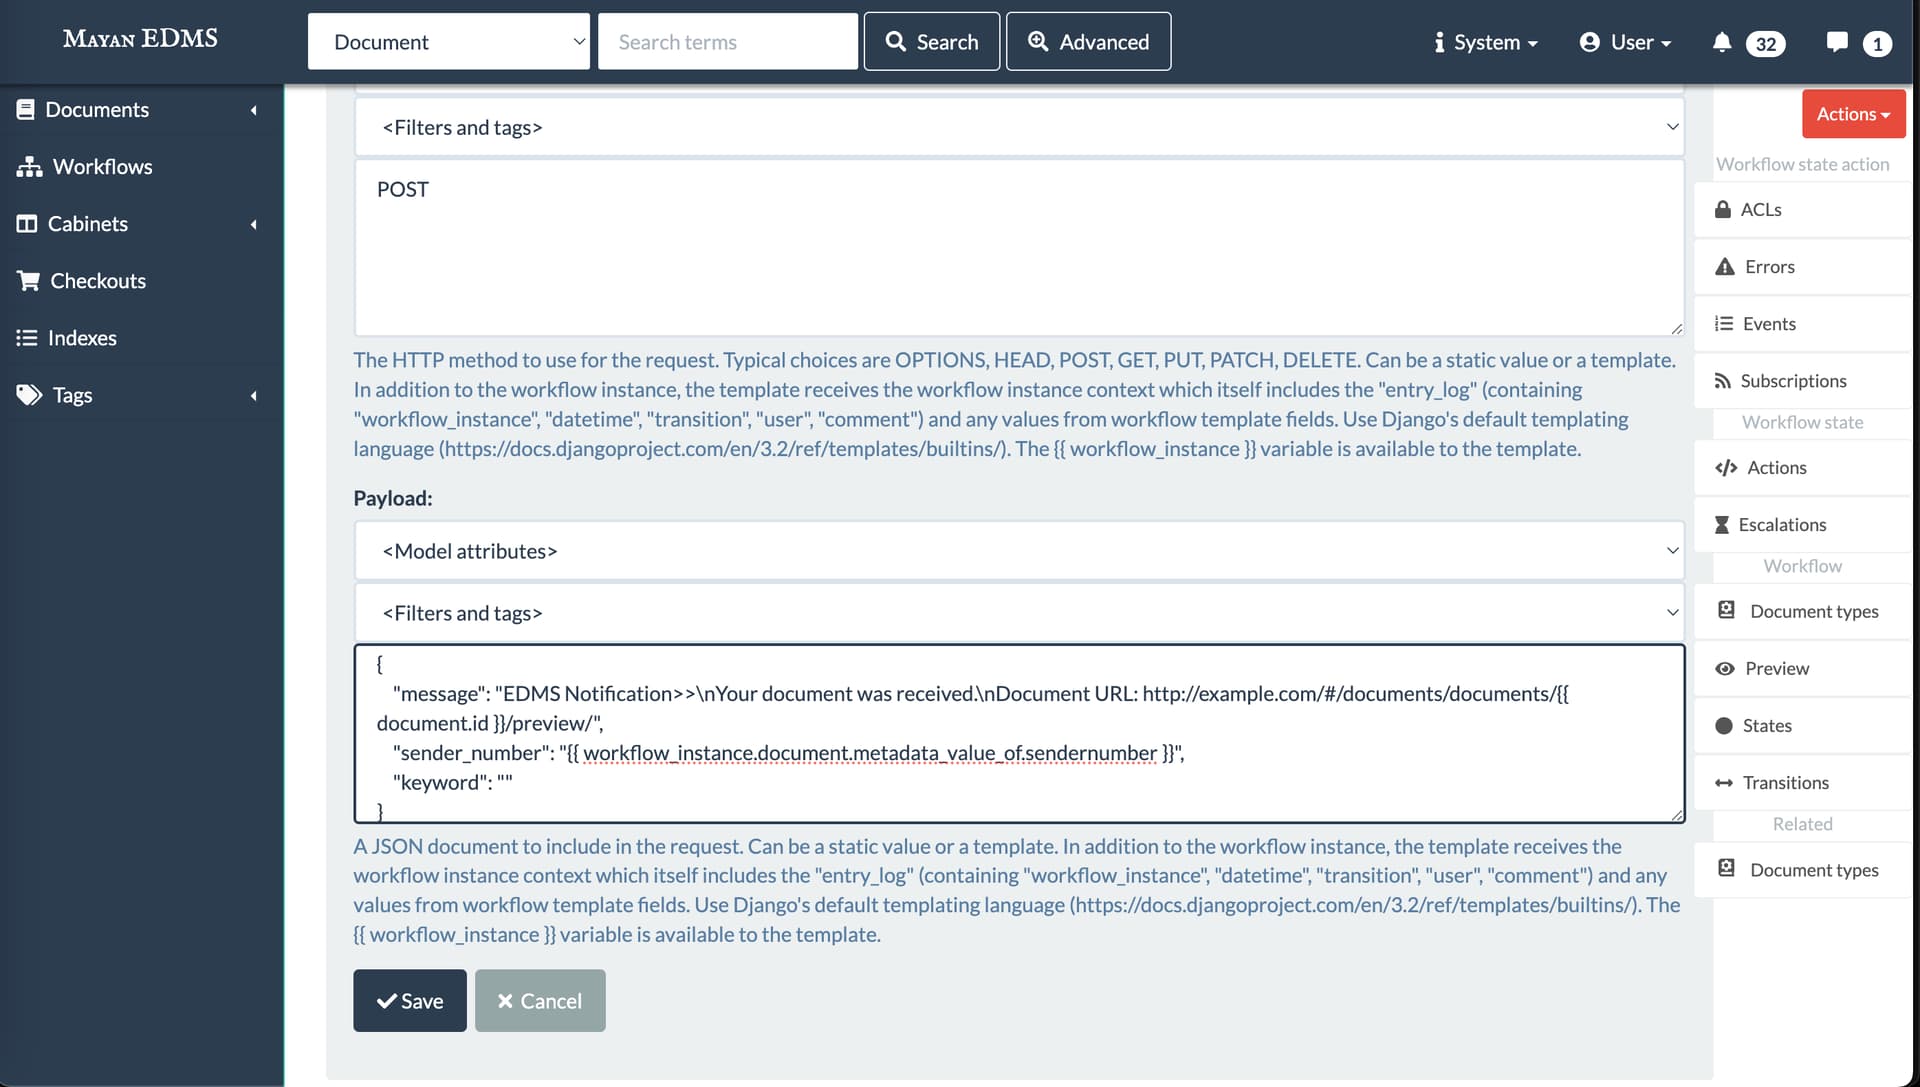Click the Cabinets columns icon

pos(27,224)
